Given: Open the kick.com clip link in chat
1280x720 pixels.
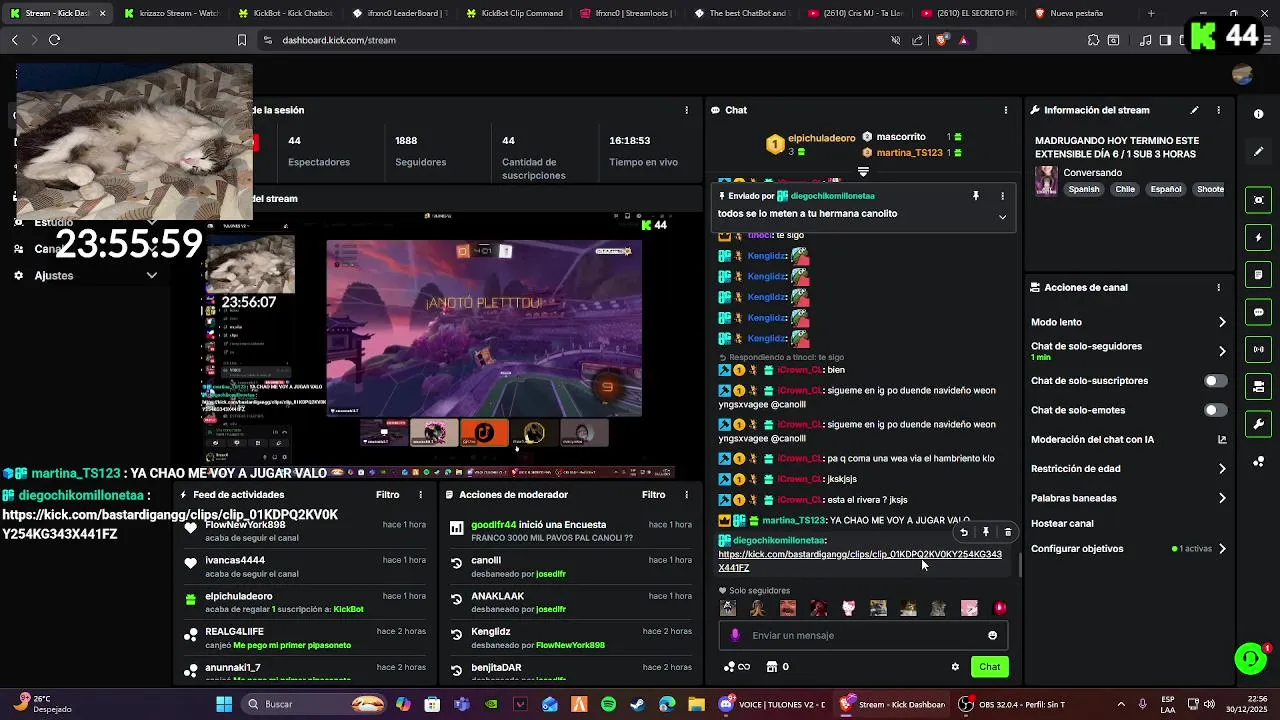Looking at the screenshot, I should pyautogui.click(x=859, y=561).
